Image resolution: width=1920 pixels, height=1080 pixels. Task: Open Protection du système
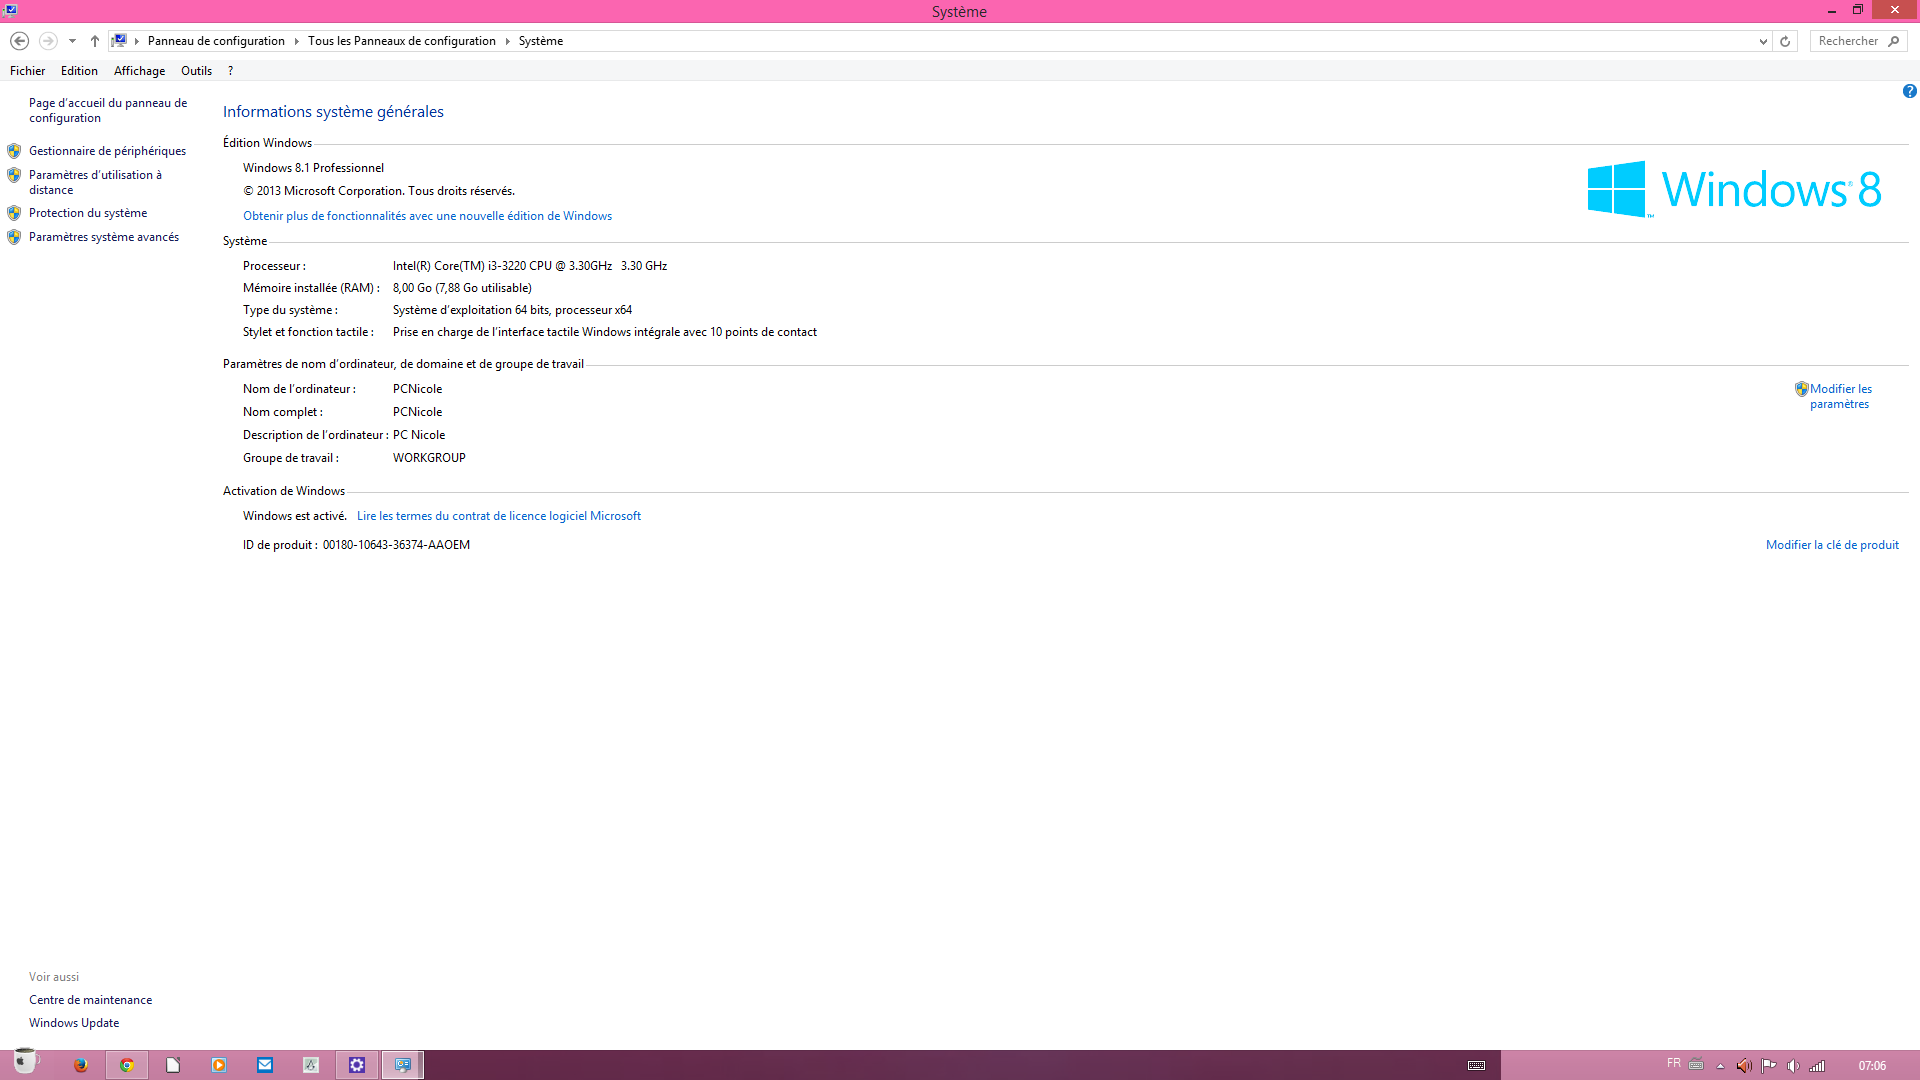88,213
